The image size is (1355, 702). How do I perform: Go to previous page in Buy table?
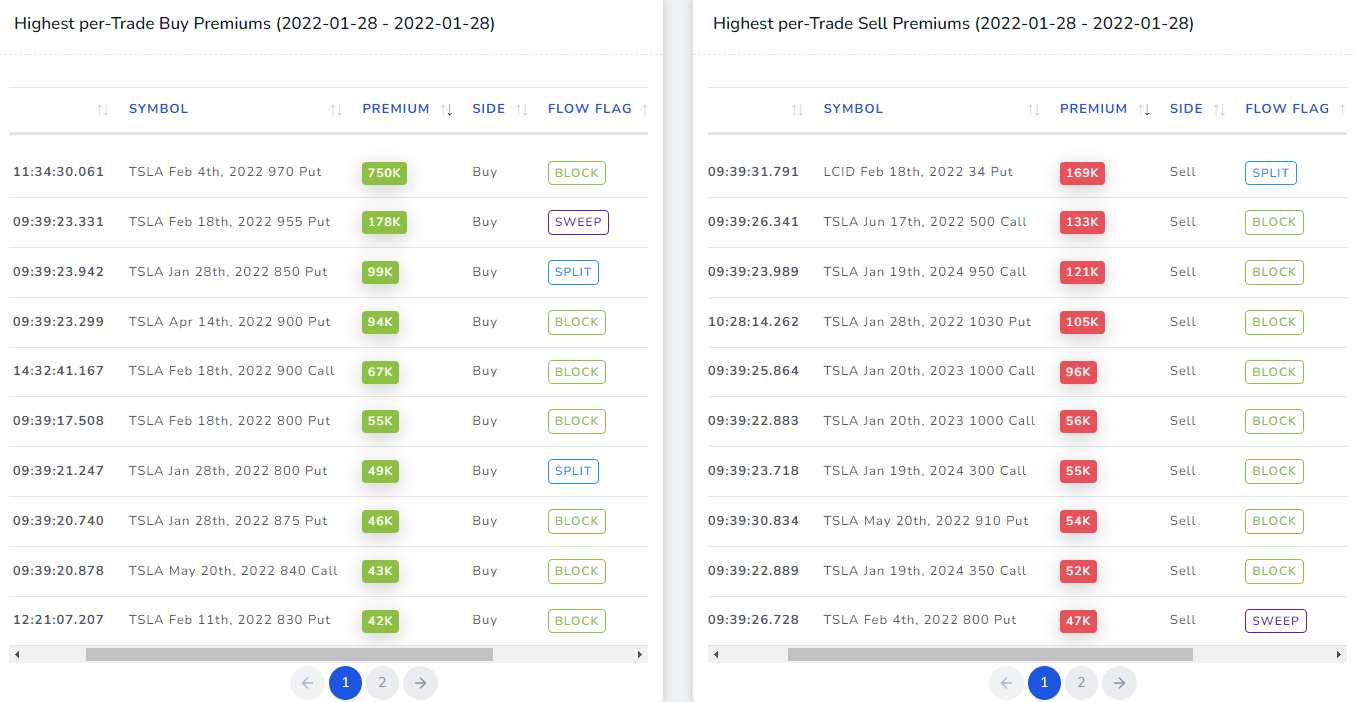click(308, 683)
